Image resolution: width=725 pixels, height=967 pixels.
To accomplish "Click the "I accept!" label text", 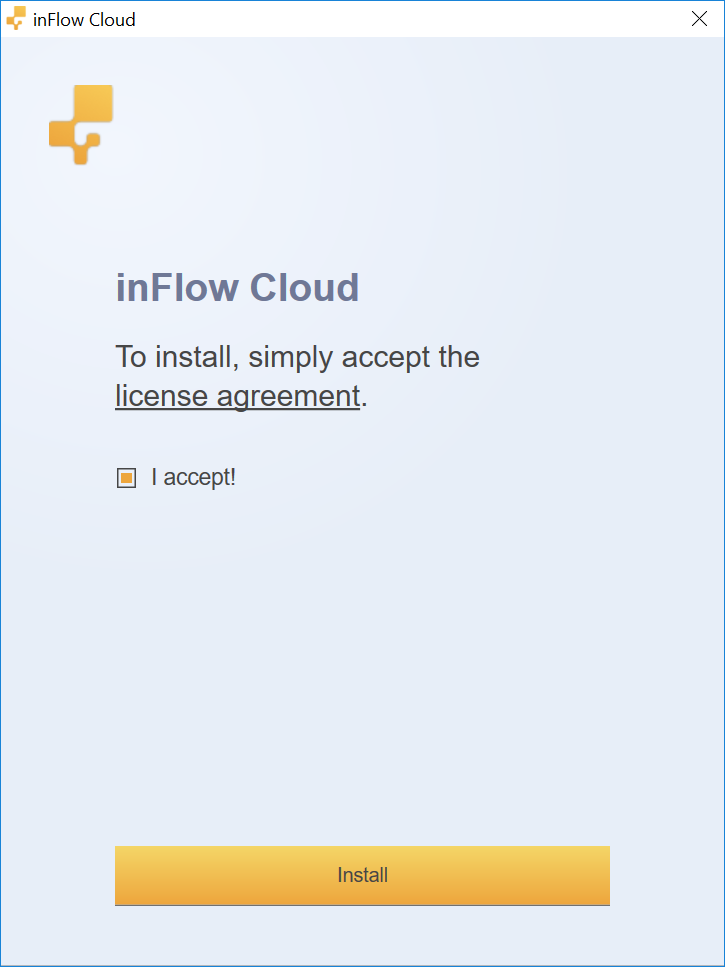I will click(194, 477).
